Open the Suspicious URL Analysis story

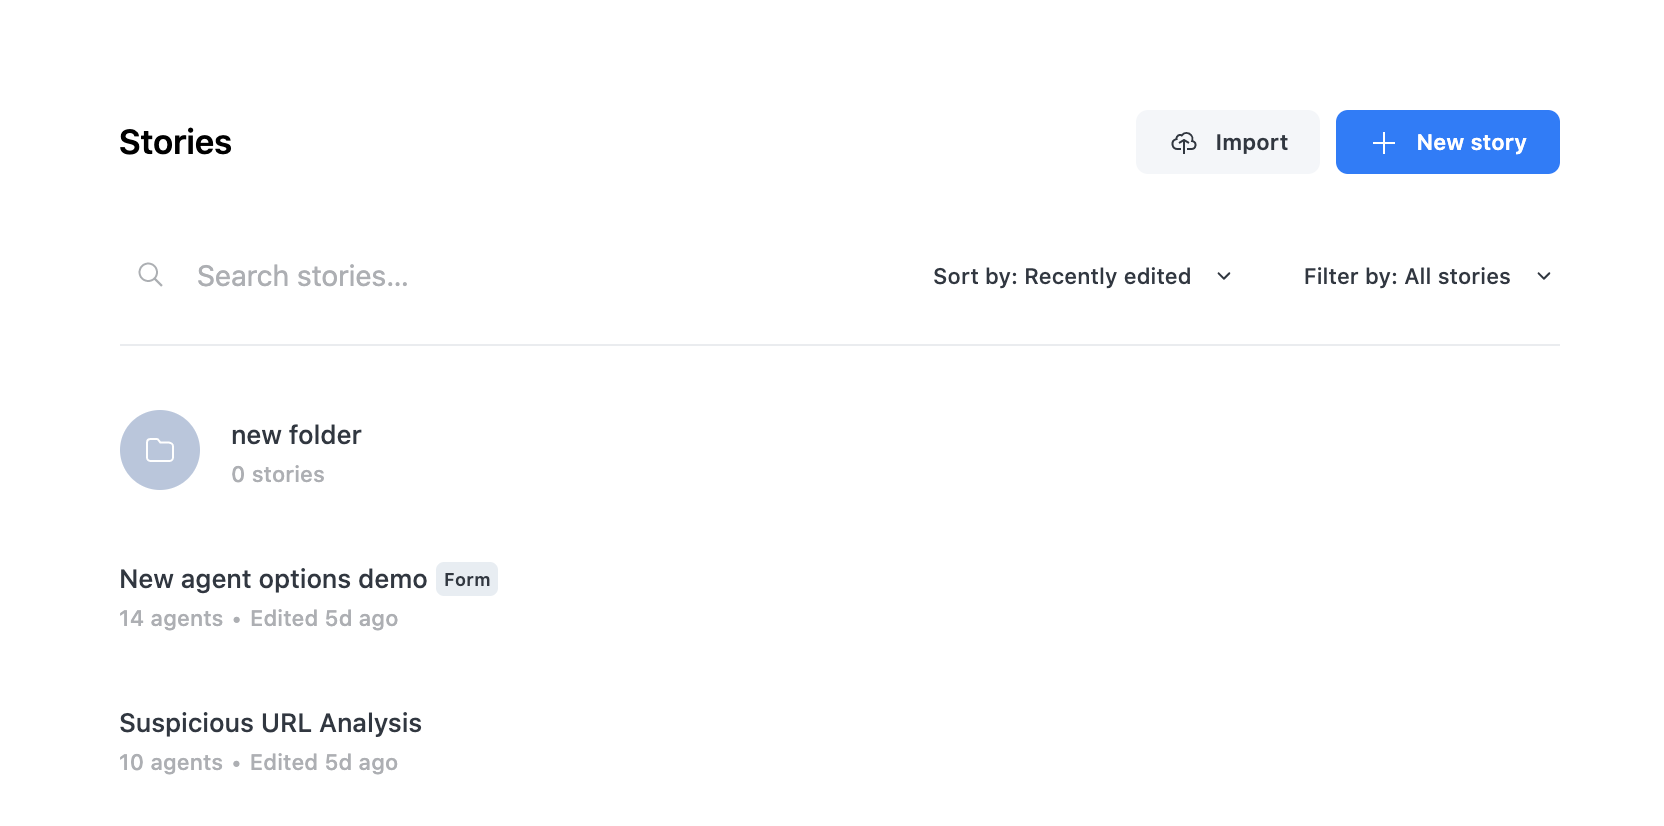pos(270,723)
